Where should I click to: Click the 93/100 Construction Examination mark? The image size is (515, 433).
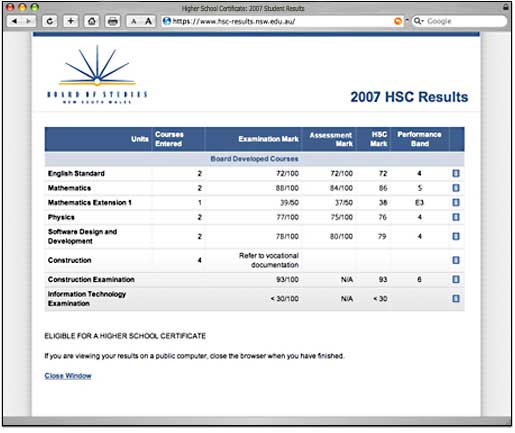tap(287, 279)
